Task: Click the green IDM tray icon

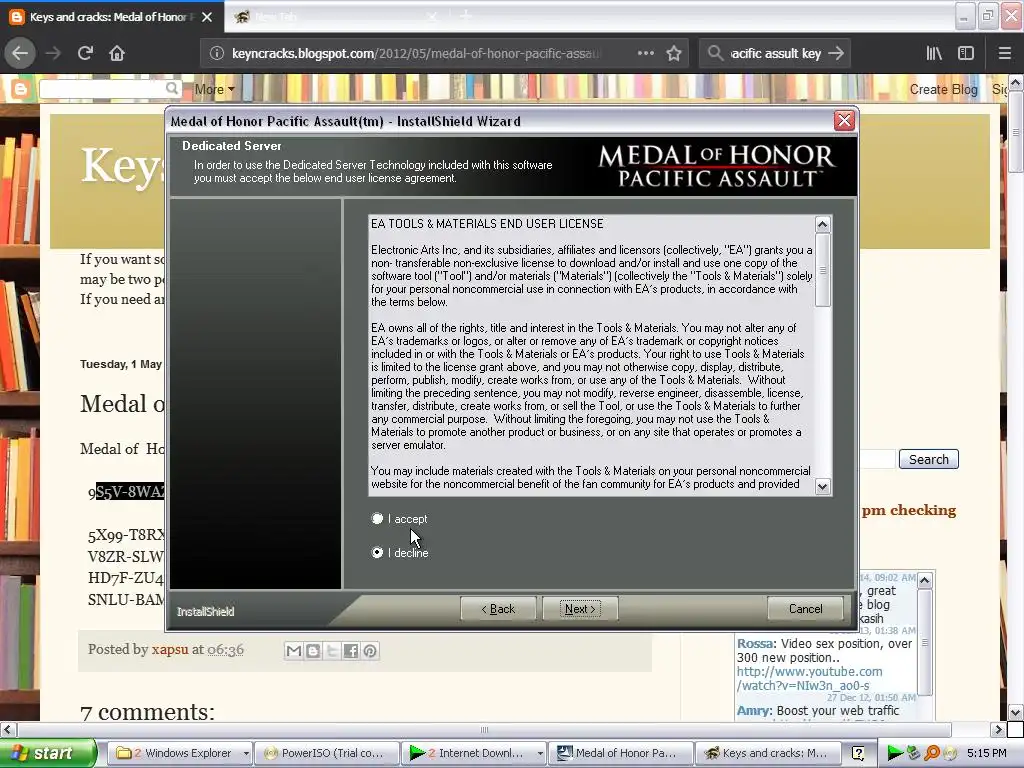Action: 895,753
